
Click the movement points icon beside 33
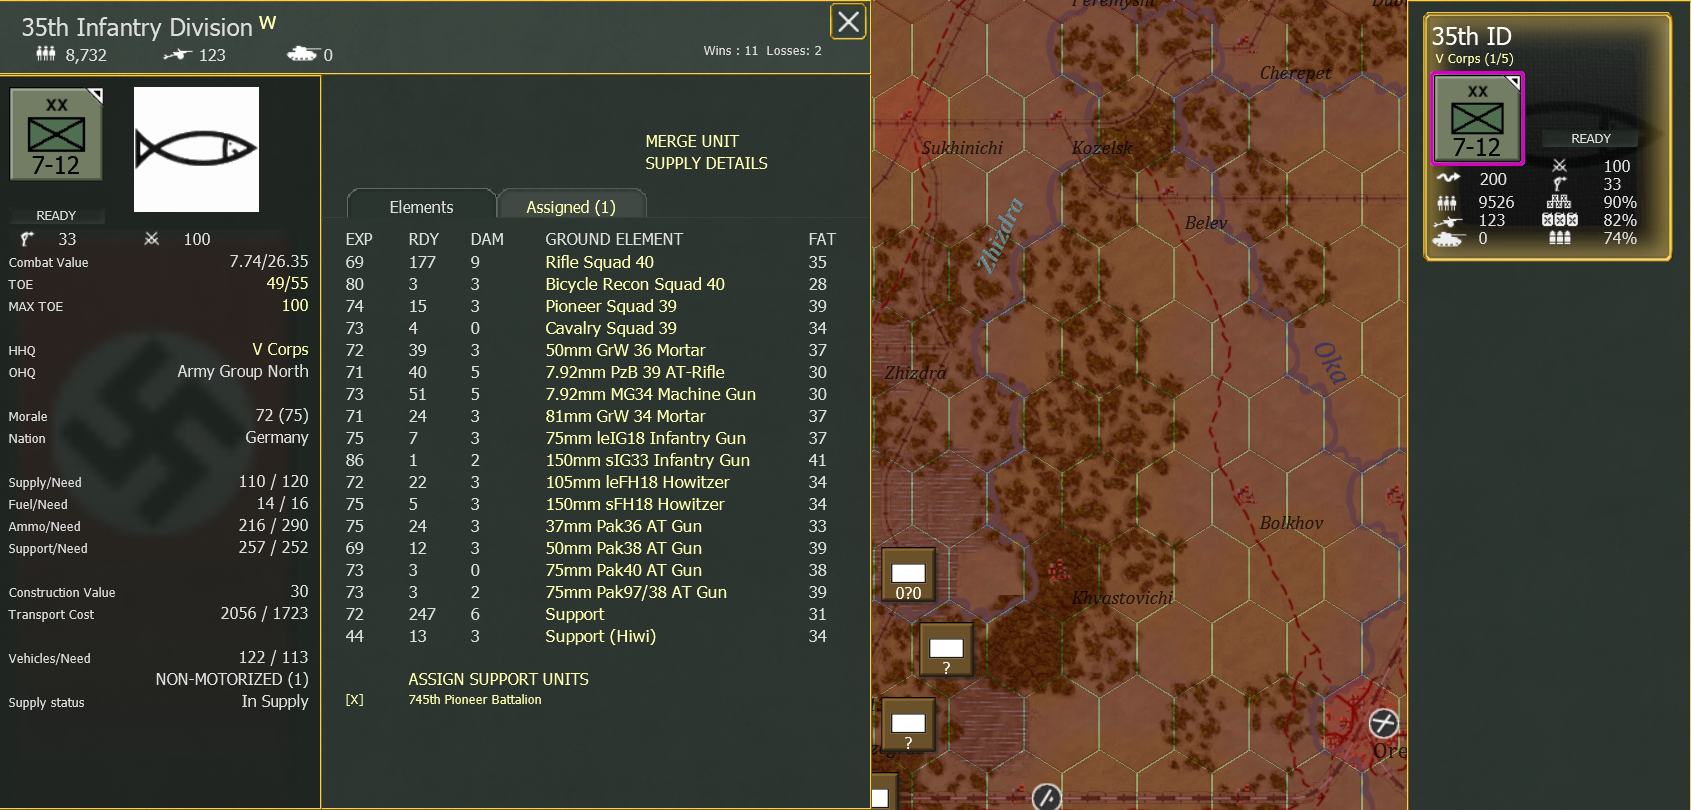click(27, 239)
